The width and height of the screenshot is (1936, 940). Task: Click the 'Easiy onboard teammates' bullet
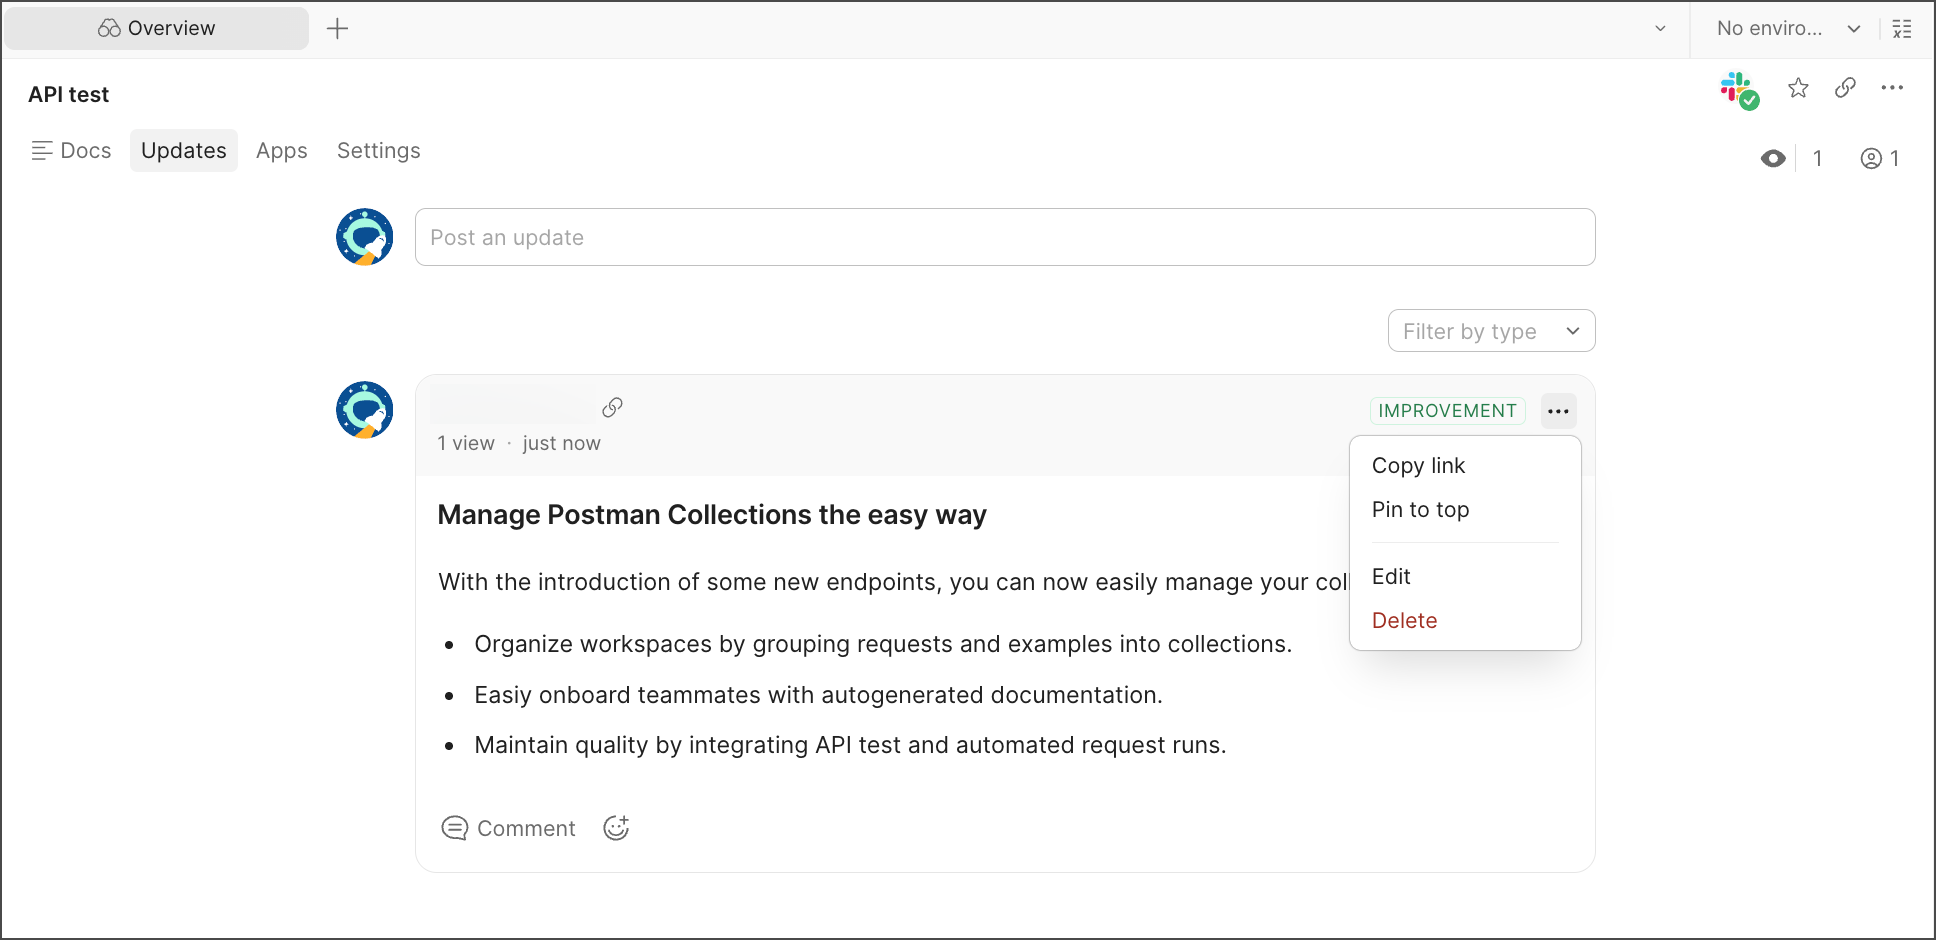pos(818,695)
